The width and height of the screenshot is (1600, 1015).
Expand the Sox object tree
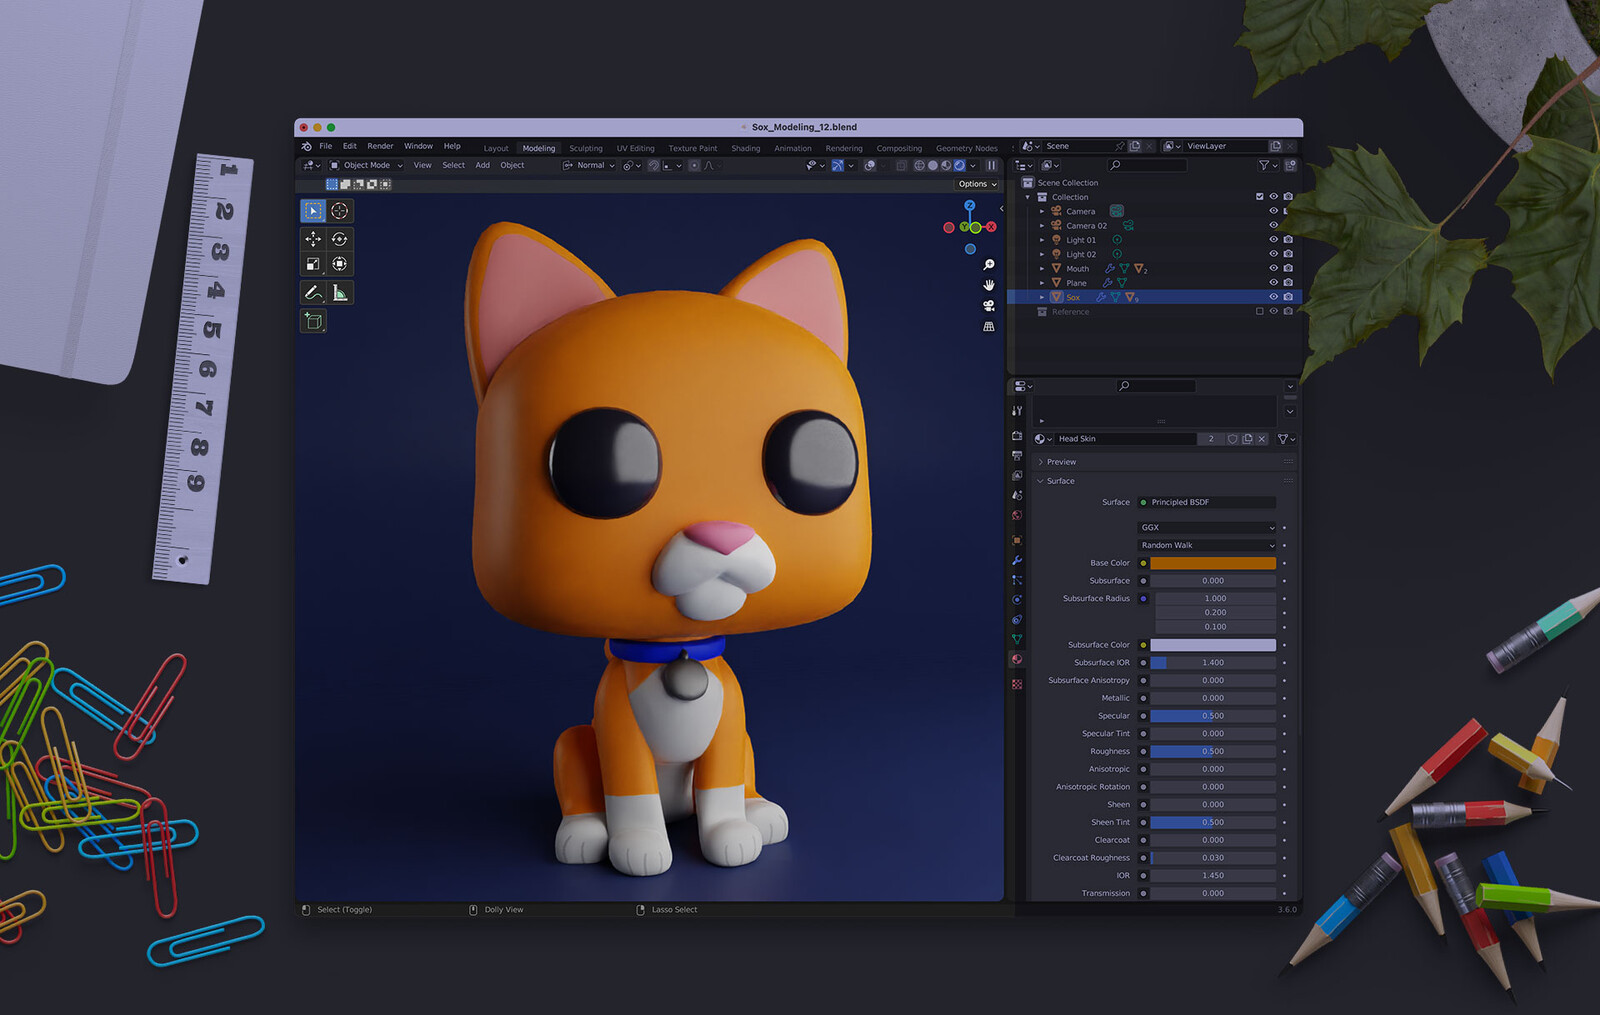click(x=1042, y=297)
